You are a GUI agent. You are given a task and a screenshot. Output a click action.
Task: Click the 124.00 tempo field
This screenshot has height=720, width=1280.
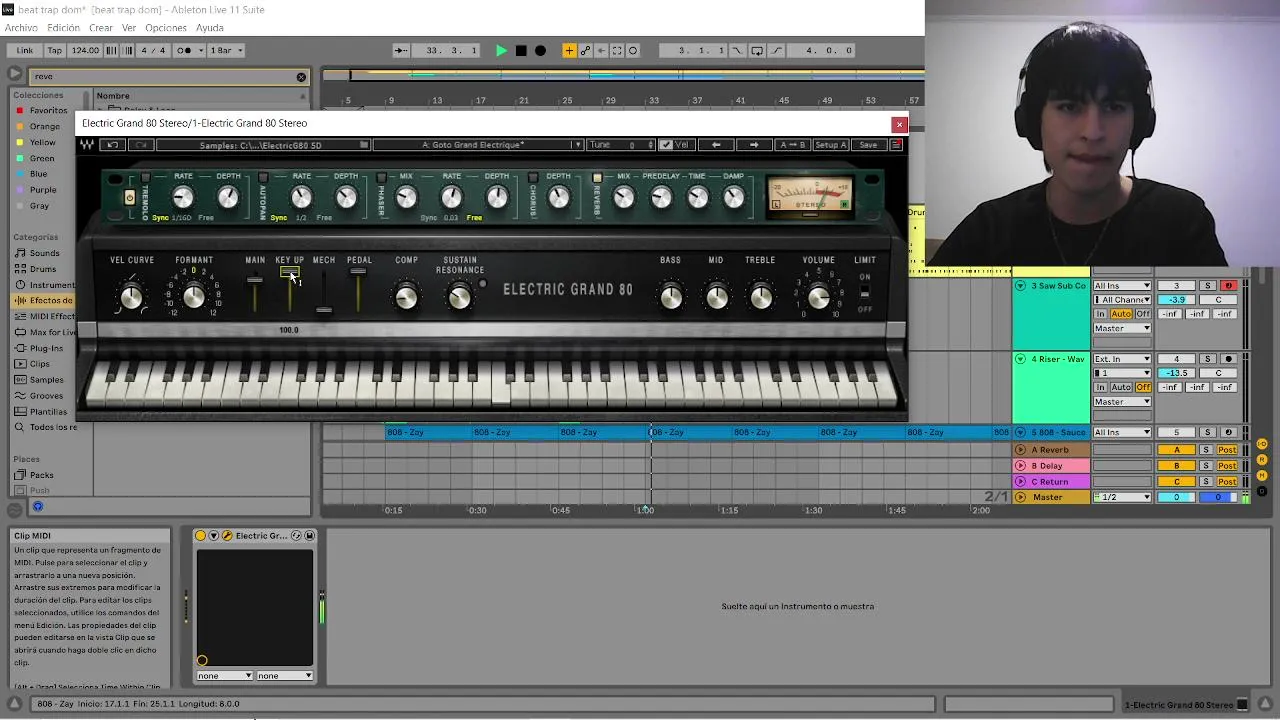click(85, 50)
